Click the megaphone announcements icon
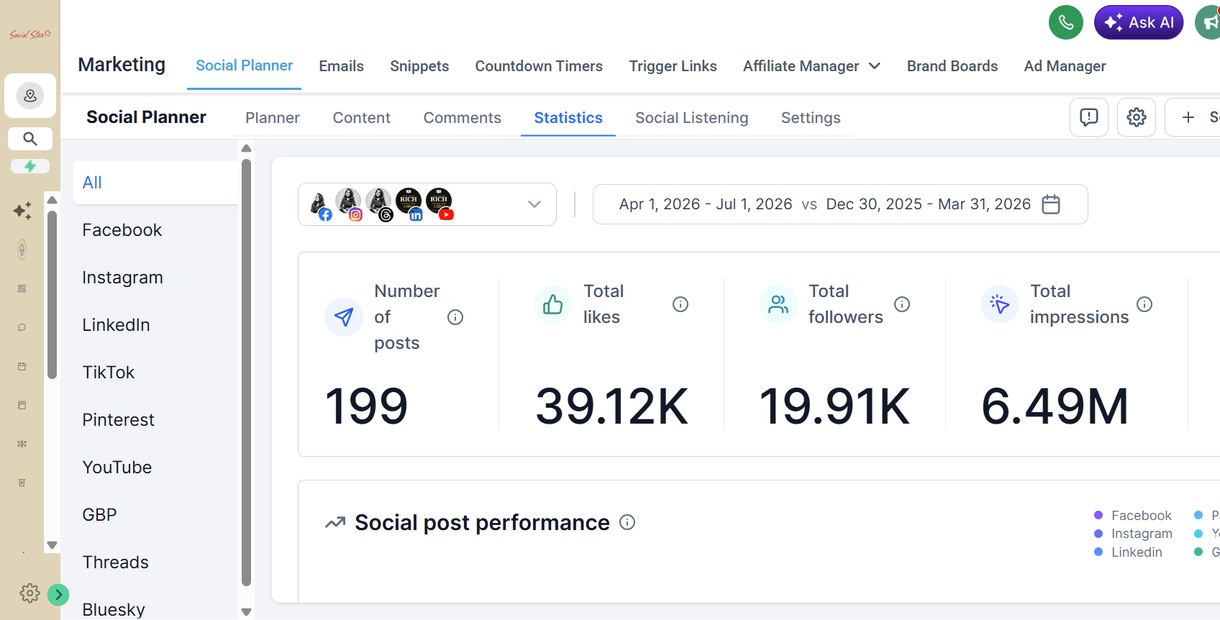This screenshot has width=1220, height=620. coord(1209,22)
